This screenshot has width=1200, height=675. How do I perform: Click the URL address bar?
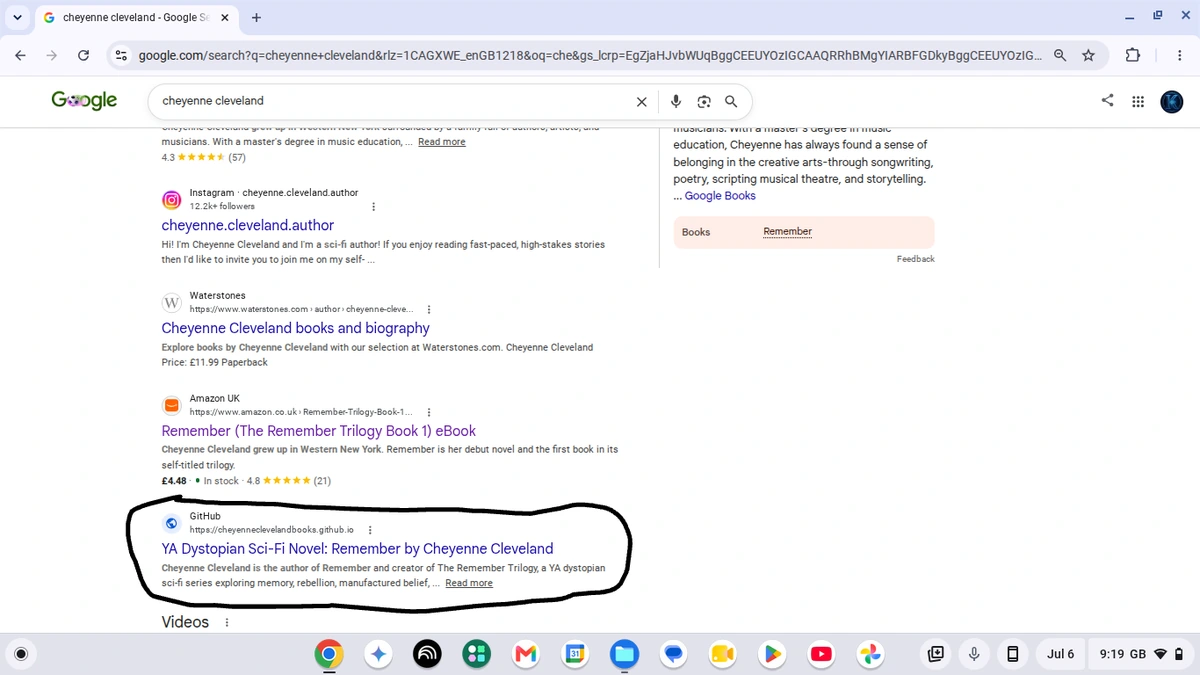point(588,55)
